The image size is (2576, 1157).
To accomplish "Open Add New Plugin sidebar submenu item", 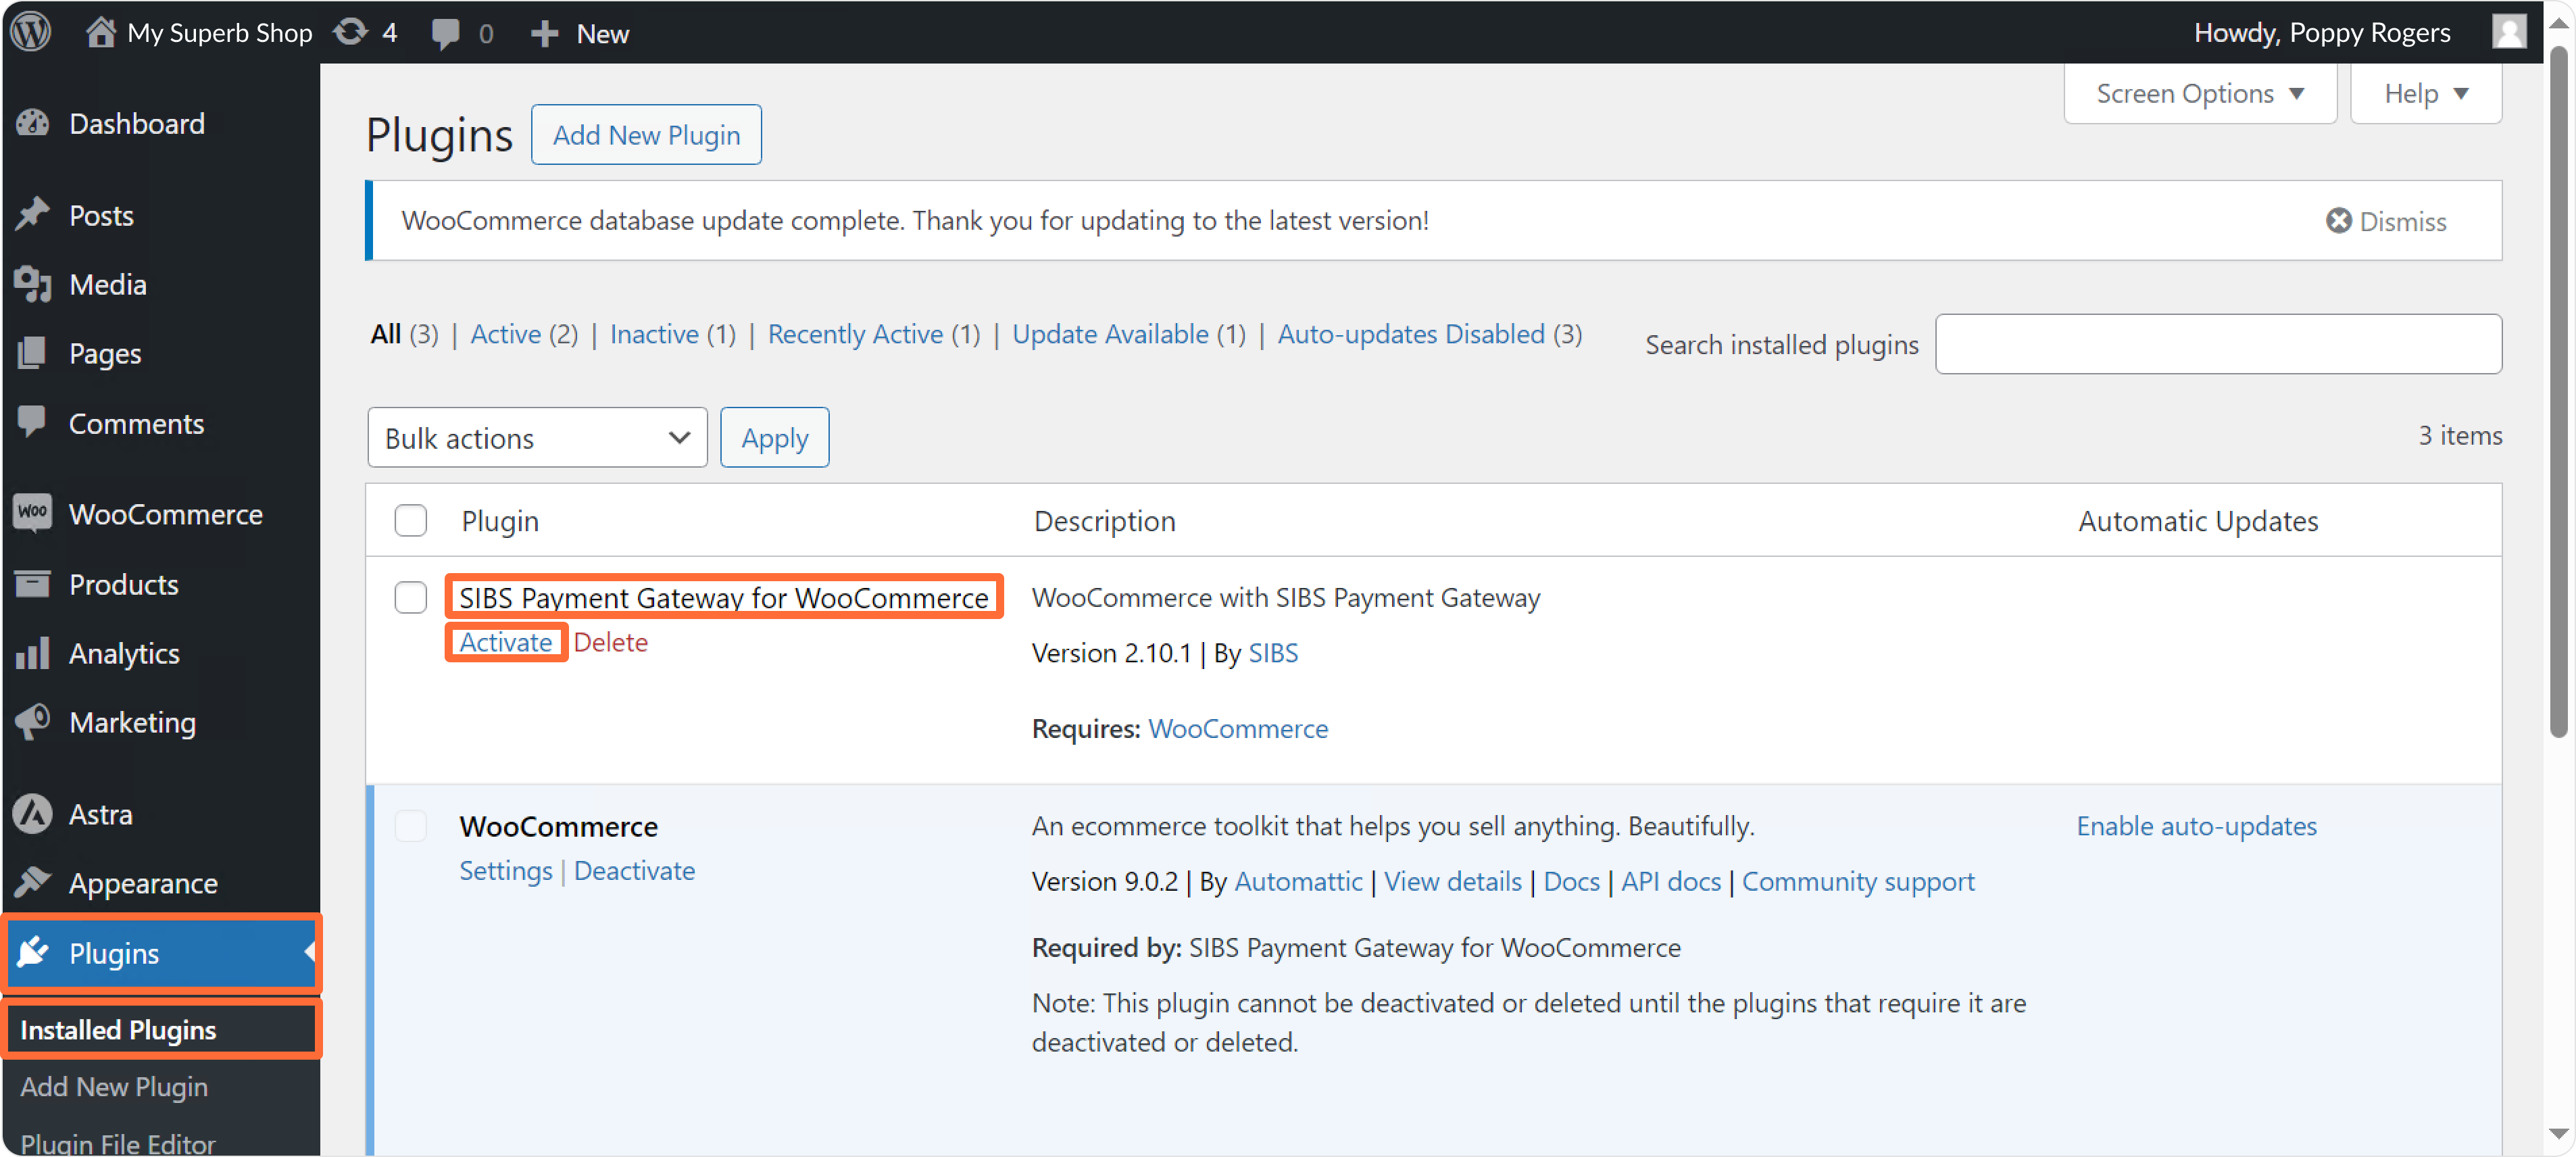I will tap(114, 1087).
